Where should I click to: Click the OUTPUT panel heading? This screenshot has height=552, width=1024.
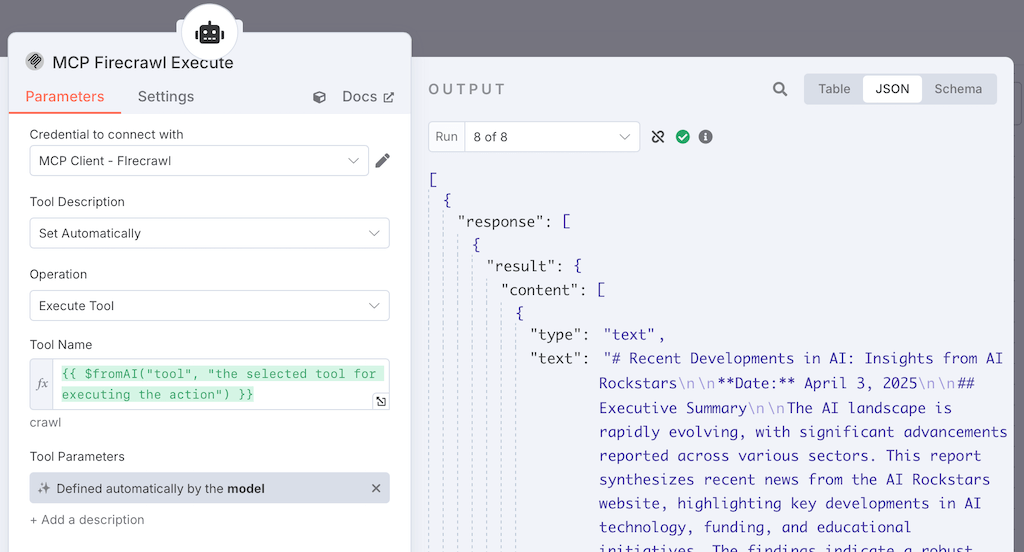point(467,89)
